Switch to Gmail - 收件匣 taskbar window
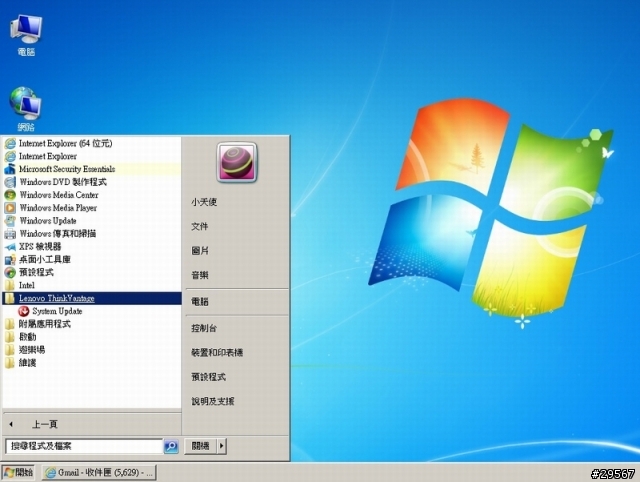 [x=99, y=473]
